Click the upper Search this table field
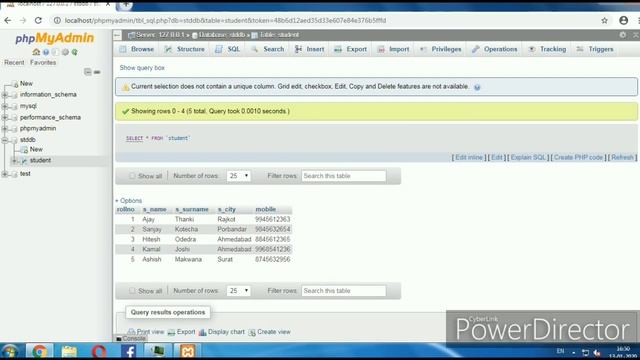This screenshot has width=640, height=360. coord(344,176)
